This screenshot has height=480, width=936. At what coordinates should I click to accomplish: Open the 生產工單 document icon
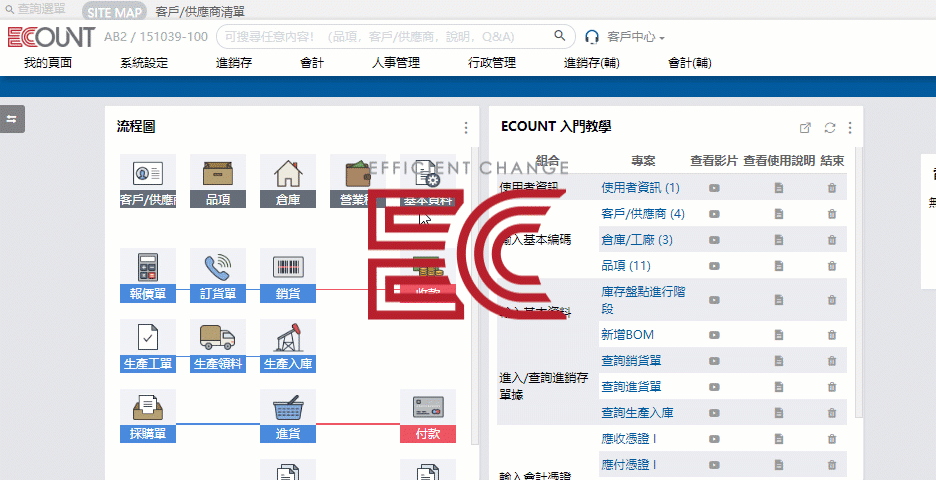tap(147, 346)
